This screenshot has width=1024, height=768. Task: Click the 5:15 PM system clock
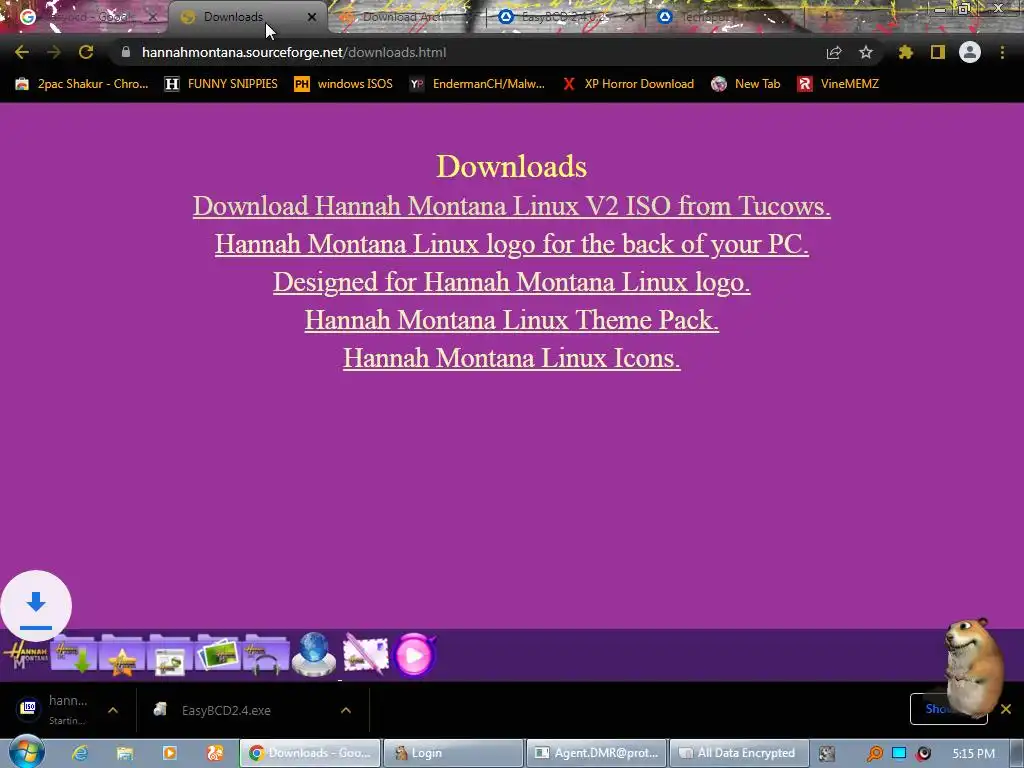pos(973,753)
